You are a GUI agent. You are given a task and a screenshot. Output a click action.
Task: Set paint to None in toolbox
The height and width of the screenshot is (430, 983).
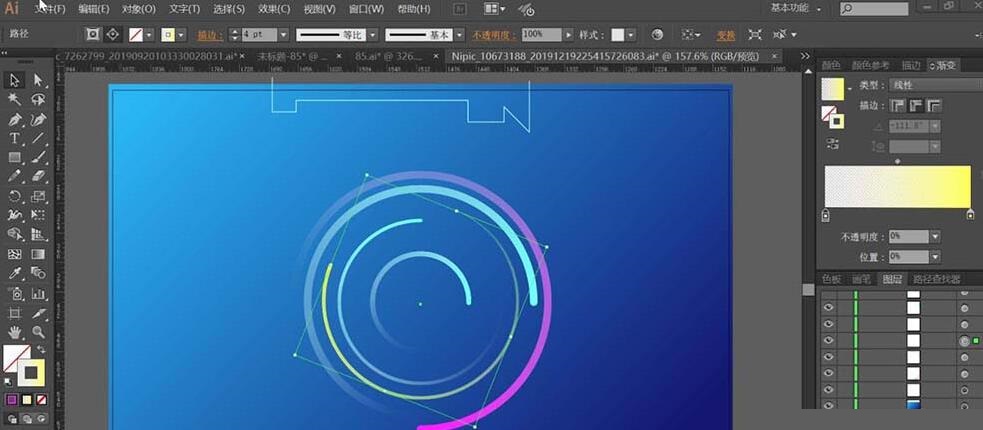coord(41,399)
